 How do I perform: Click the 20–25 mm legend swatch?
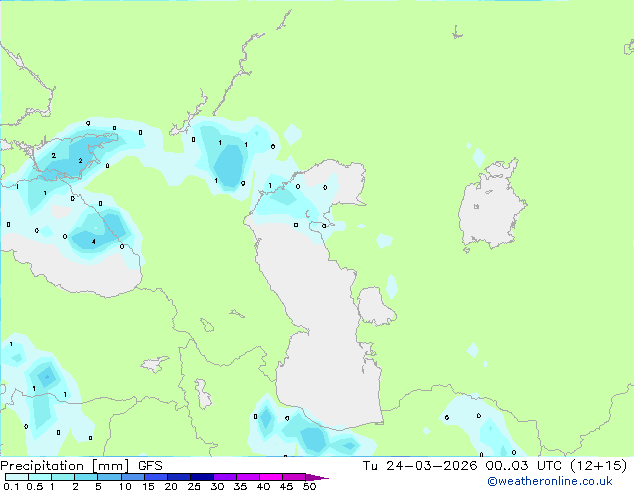pos(178,477)
